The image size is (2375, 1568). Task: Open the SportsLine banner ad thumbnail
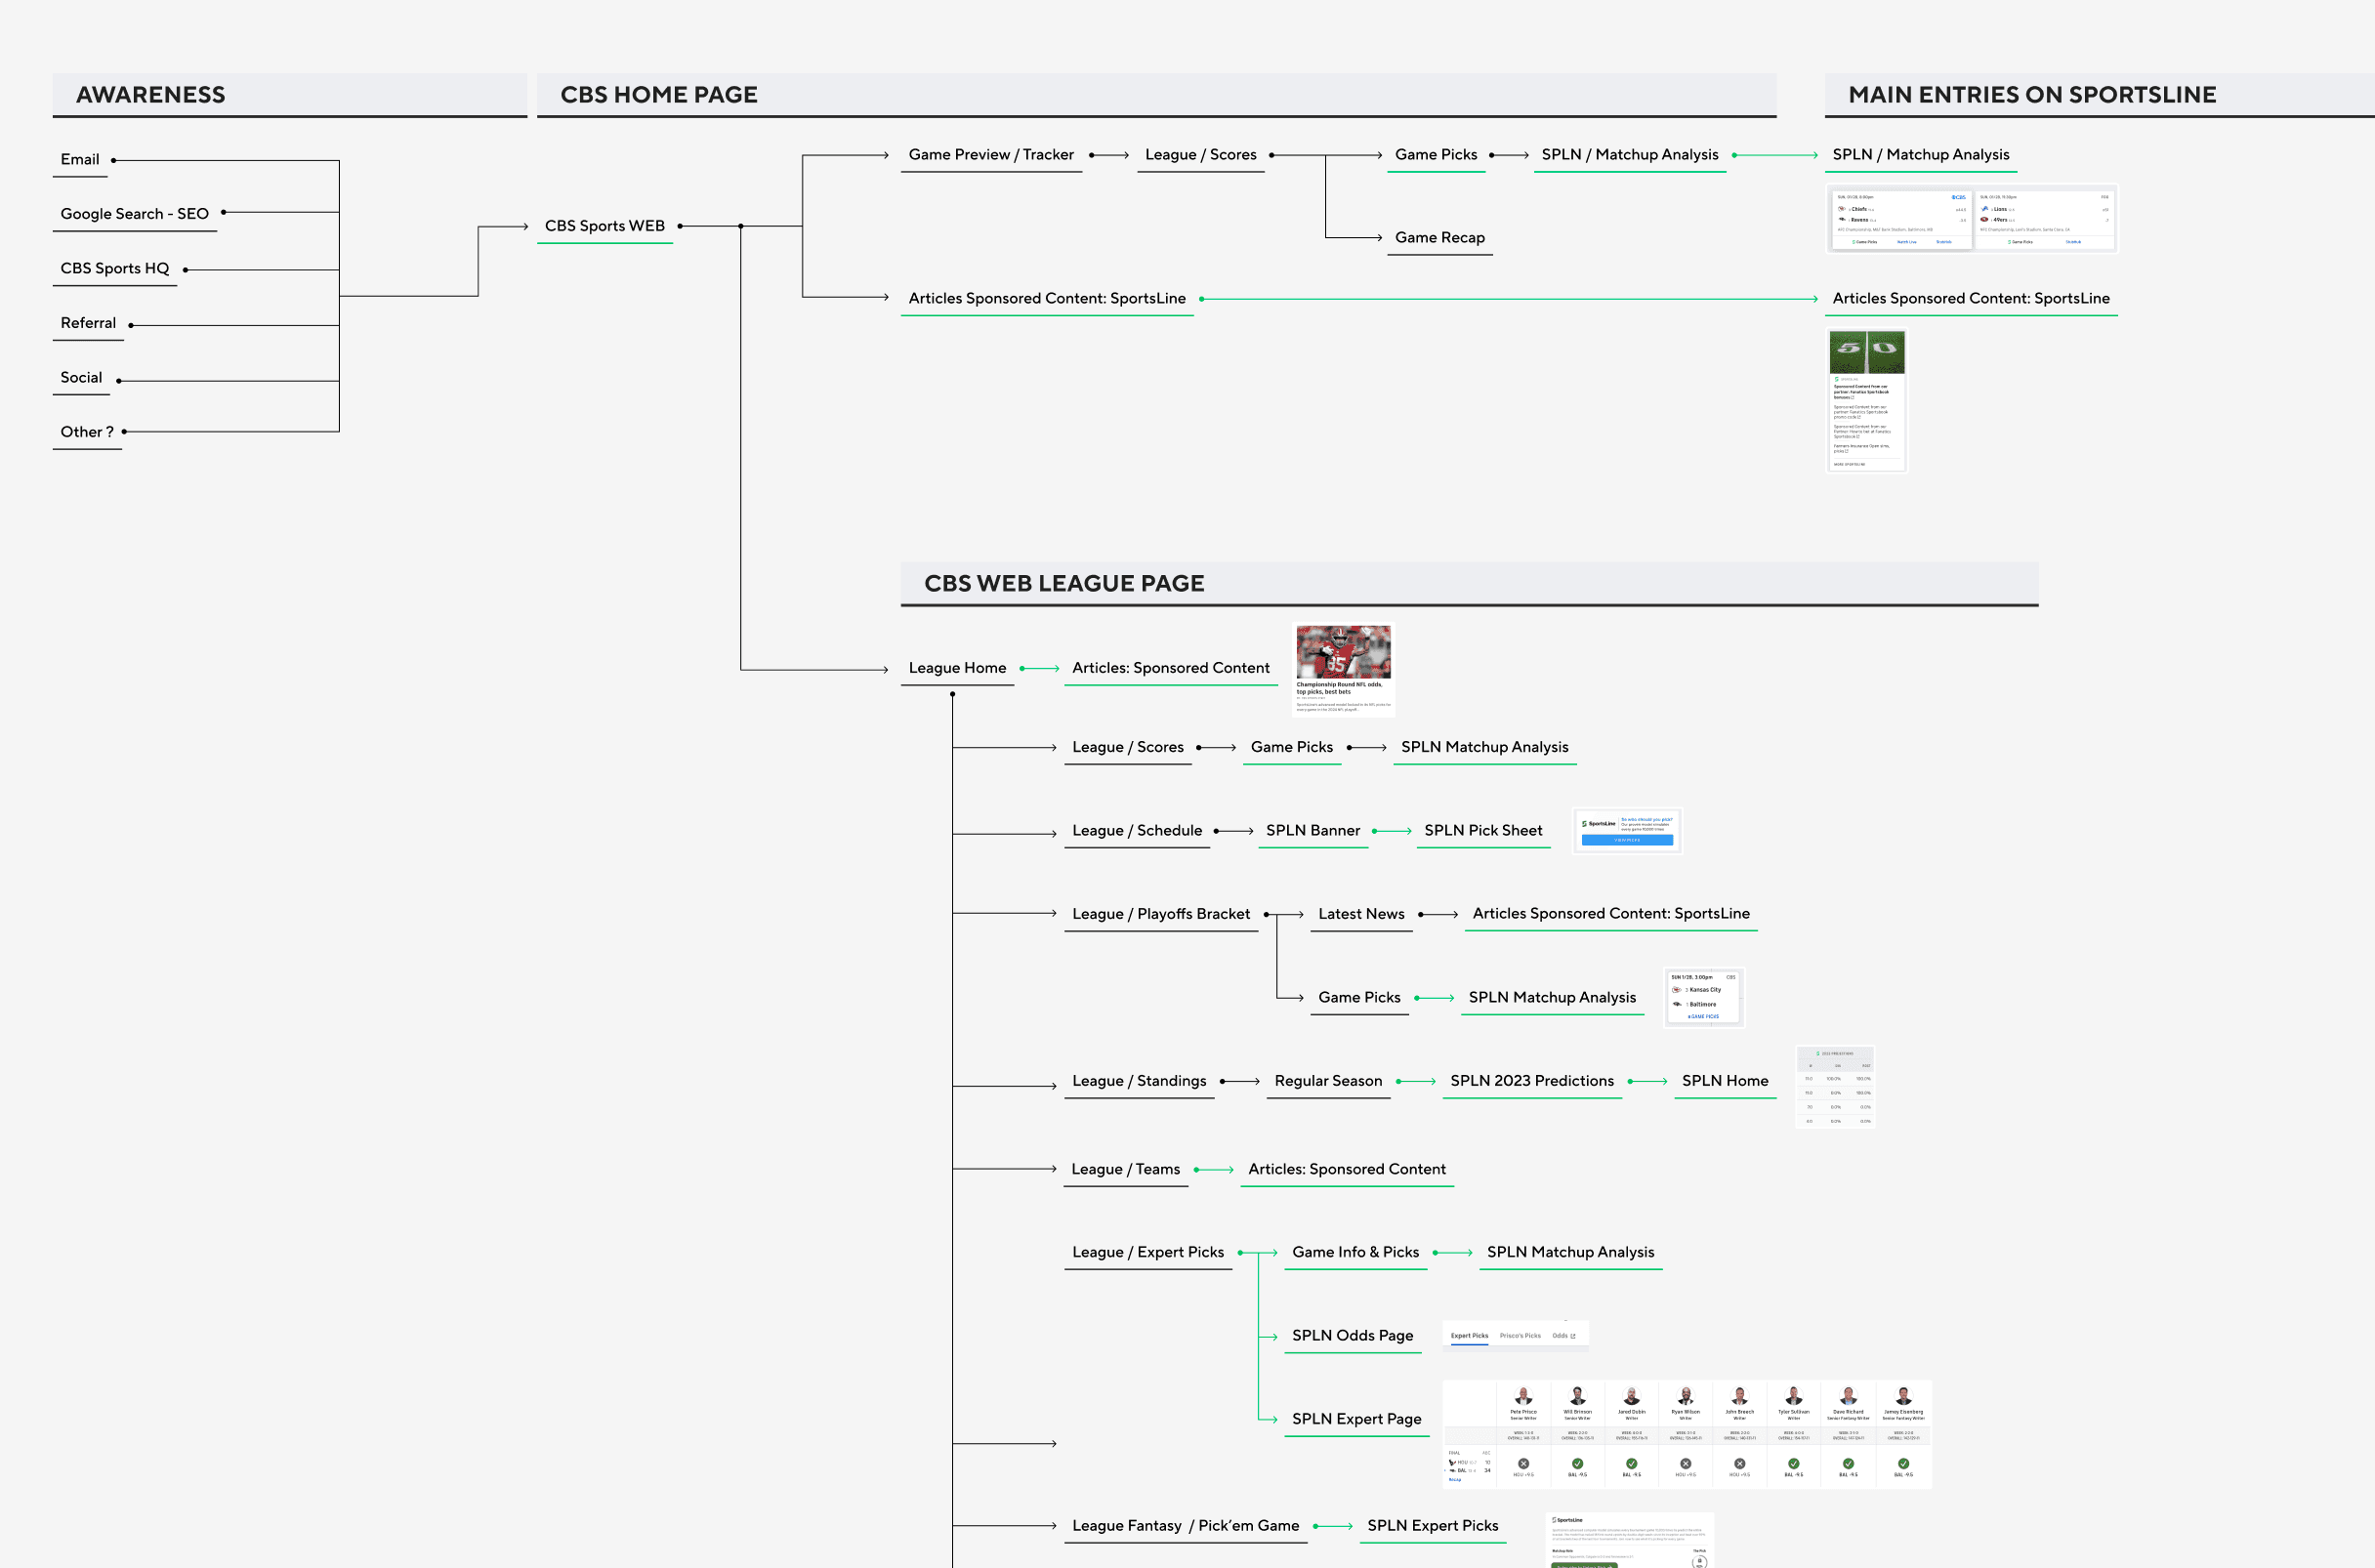pos(1627,831)
